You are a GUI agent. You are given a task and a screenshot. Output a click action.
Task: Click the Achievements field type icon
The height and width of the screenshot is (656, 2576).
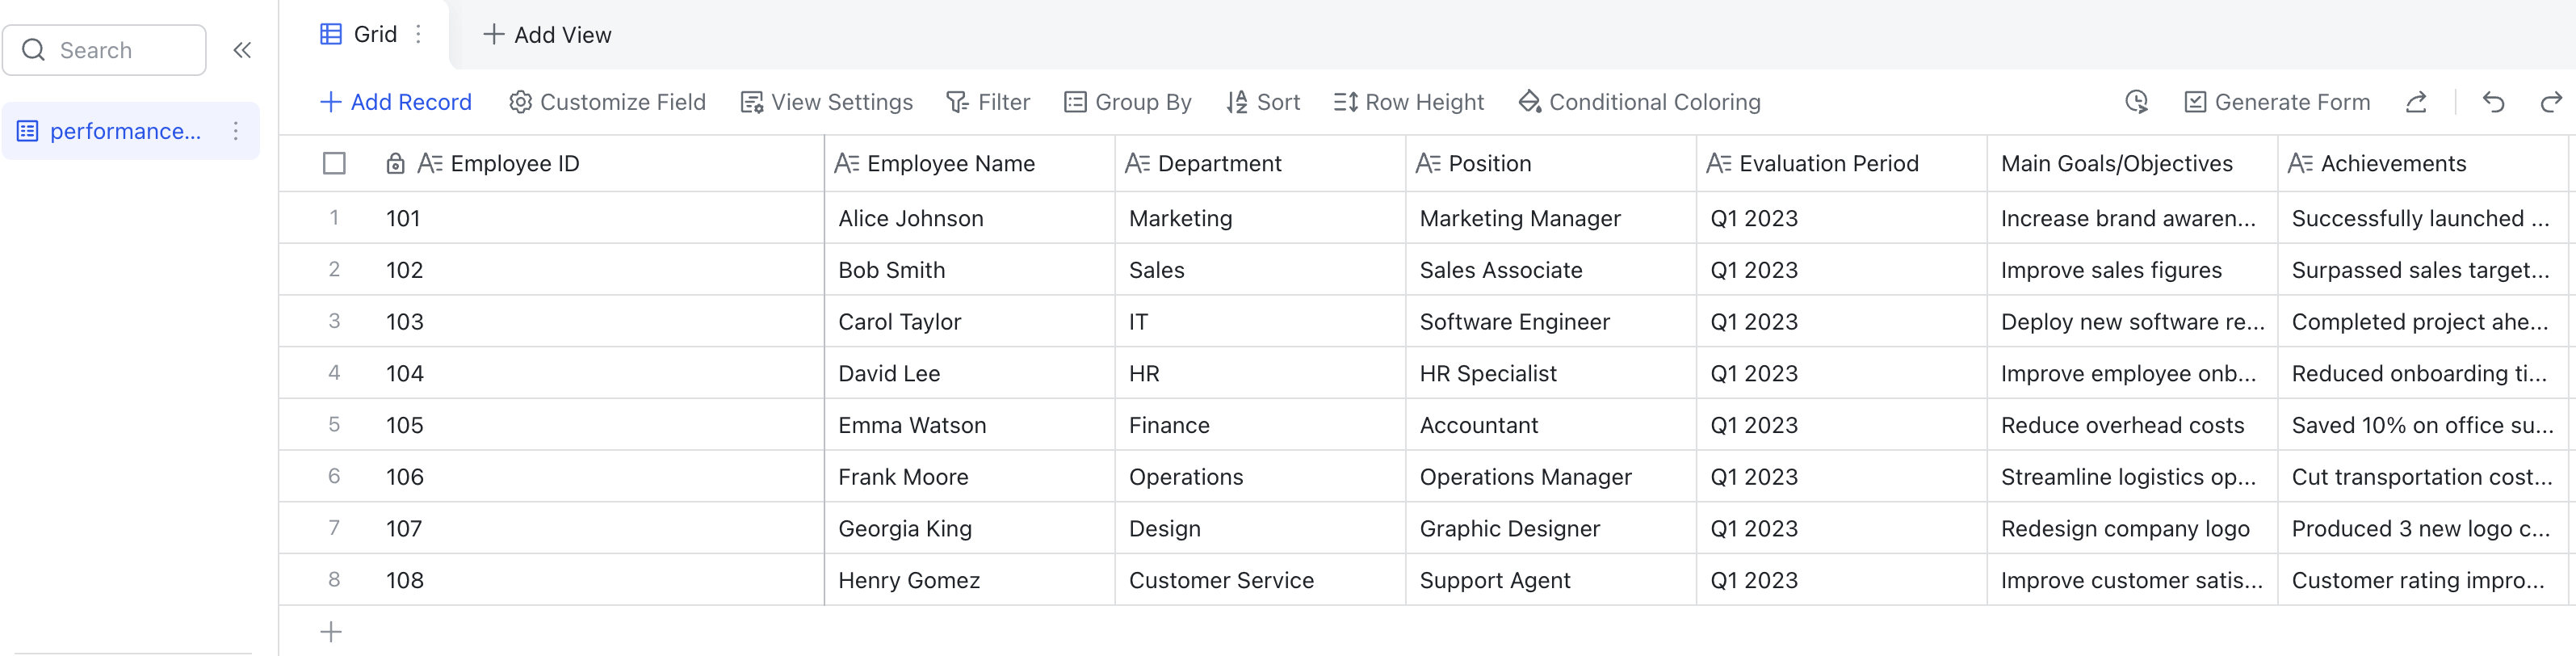coord(2300,163)
